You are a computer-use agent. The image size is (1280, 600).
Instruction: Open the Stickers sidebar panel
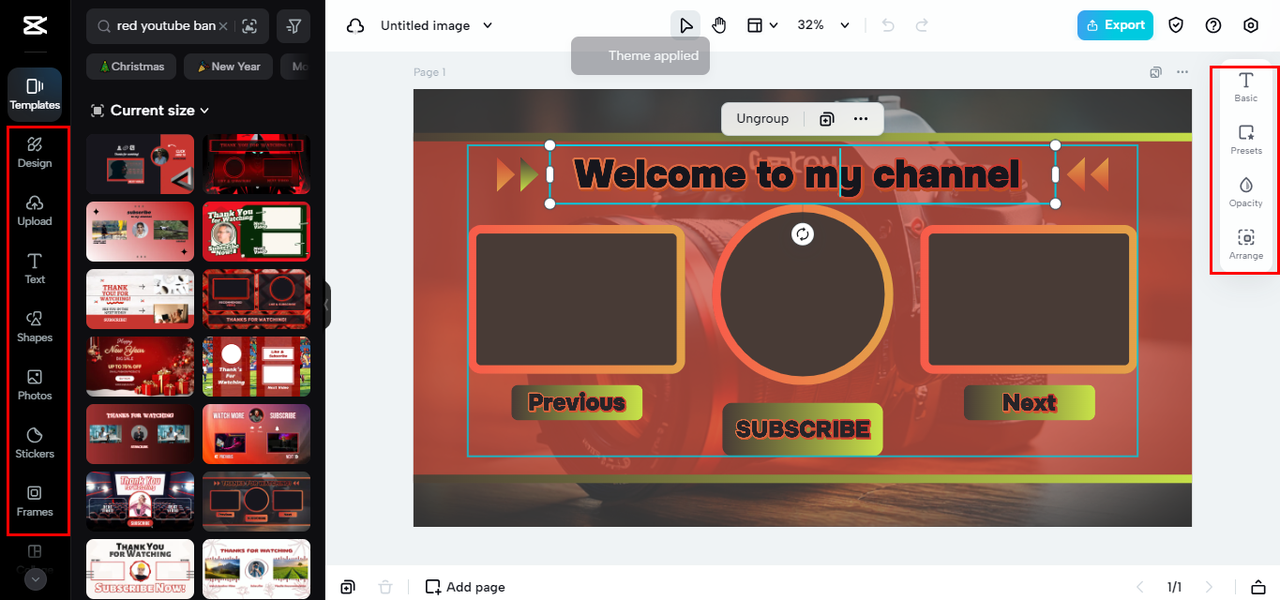[x=35, y=442]
